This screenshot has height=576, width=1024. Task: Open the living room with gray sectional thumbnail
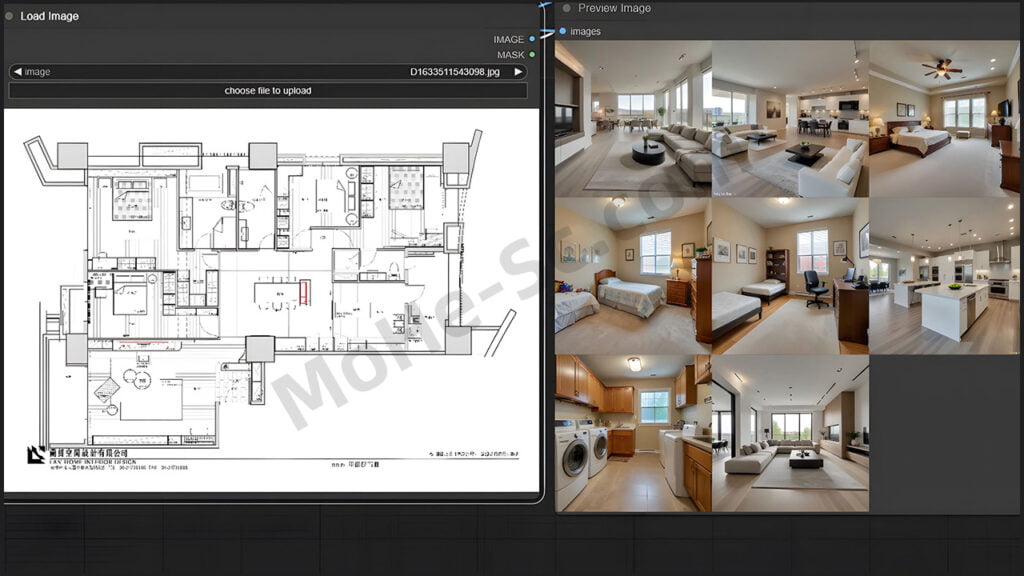633,118
